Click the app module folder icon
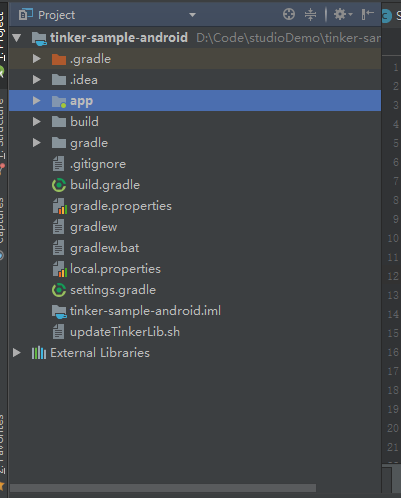Image resolution: width=401 pixels, height=498 pixels. [59, 101]
